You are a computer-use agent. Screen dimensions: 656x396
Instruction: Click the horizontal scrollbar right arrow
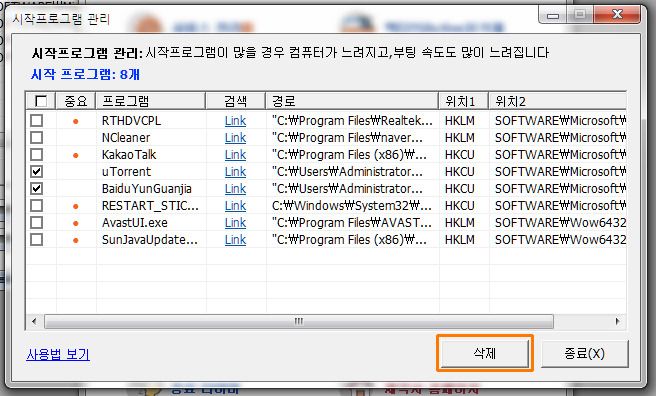(618, 322)
